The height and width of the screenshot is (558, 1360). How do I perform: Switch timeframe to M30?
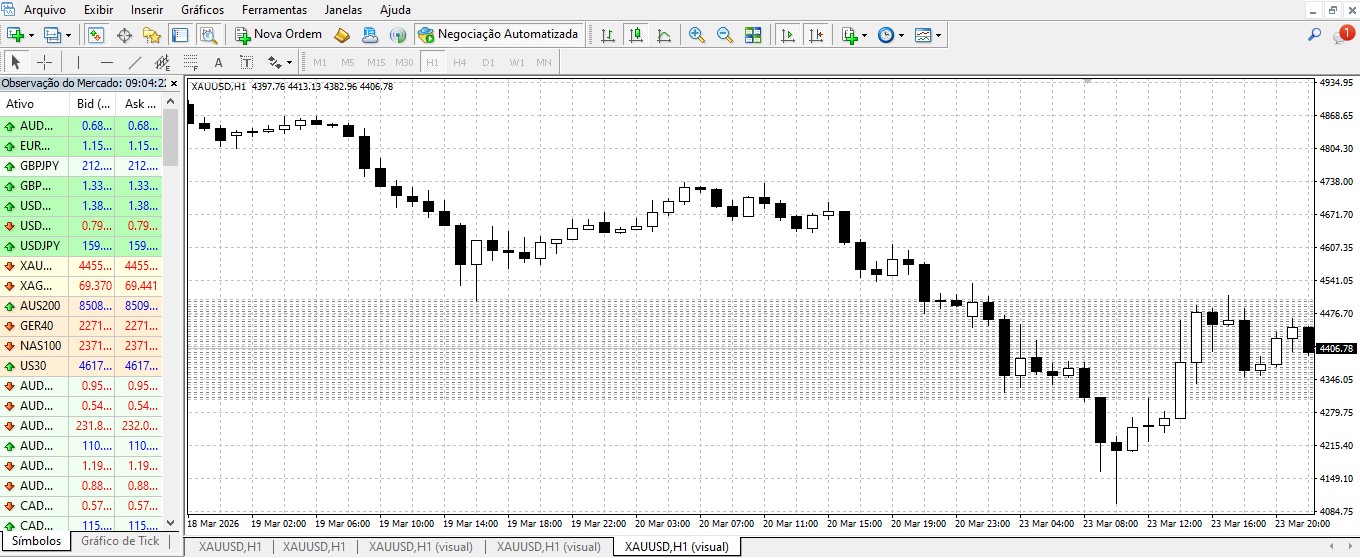(x=404, y=62)
